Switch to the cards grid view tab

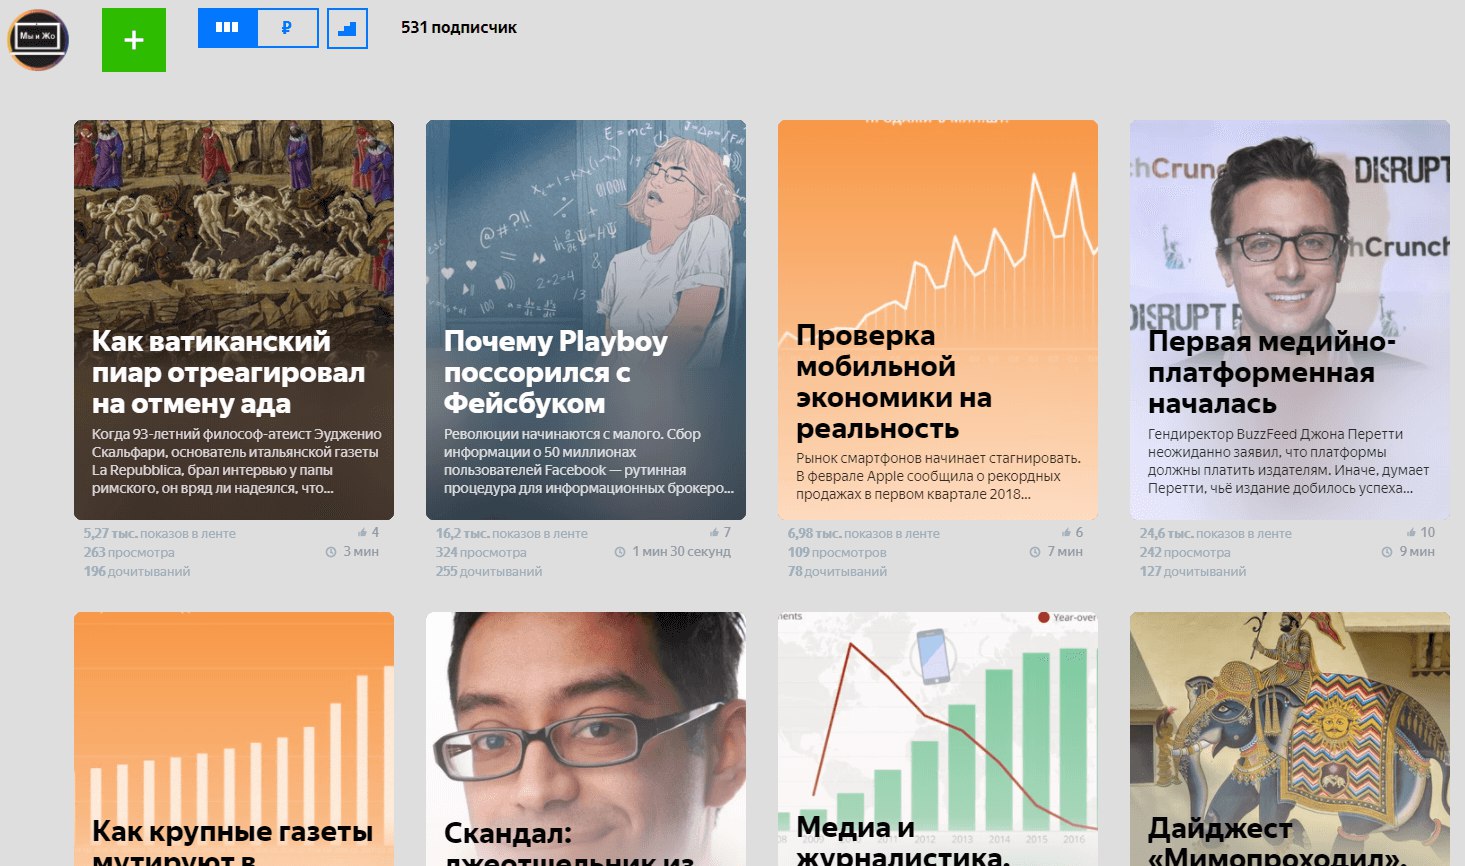(227, 28)
